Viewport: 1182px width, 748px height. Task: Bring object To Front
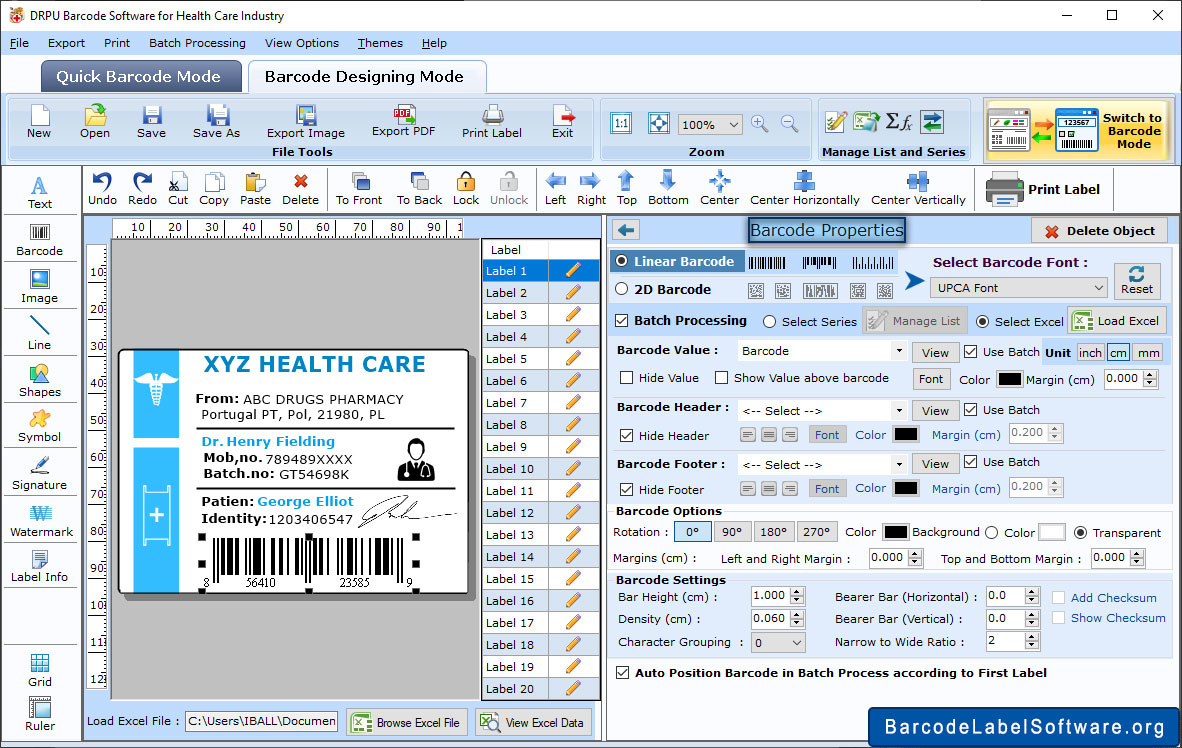tap(359, 189)
